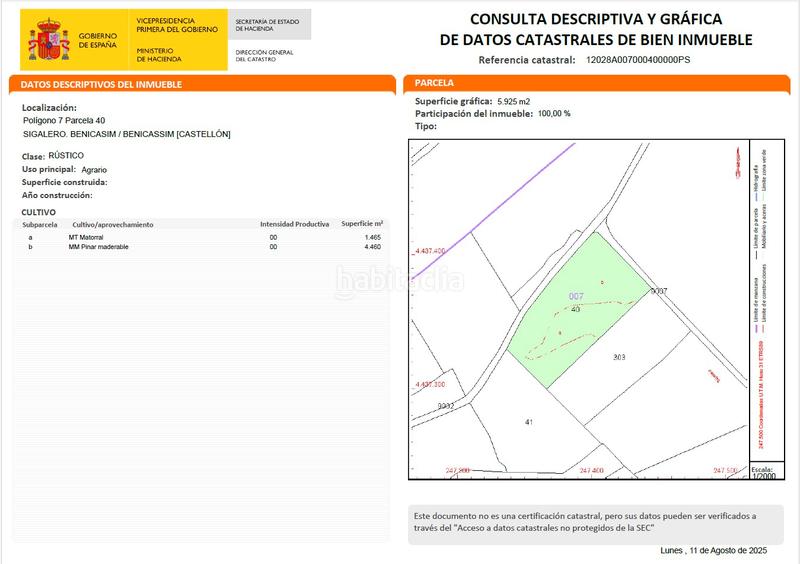The image size is (800, 564).
Task: Click parcel 41 on the map
Action: coord(529,422)
